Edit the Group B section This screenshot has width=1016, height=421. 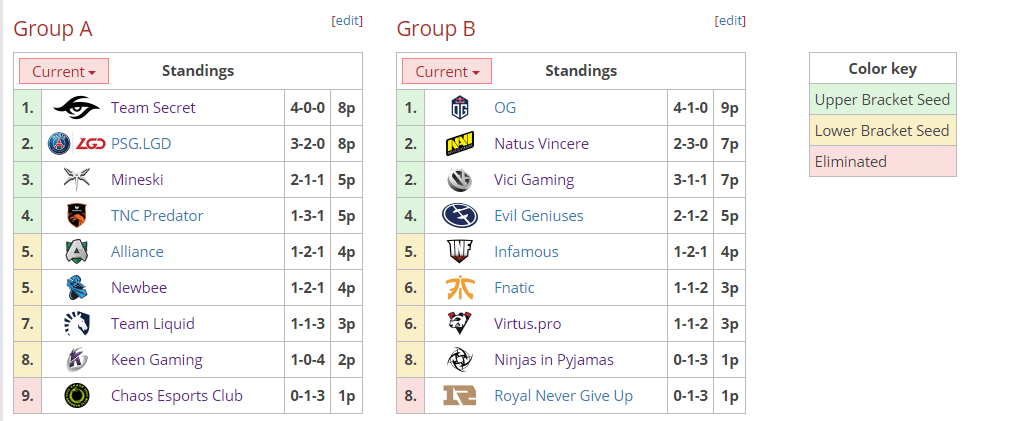(730, 21)
